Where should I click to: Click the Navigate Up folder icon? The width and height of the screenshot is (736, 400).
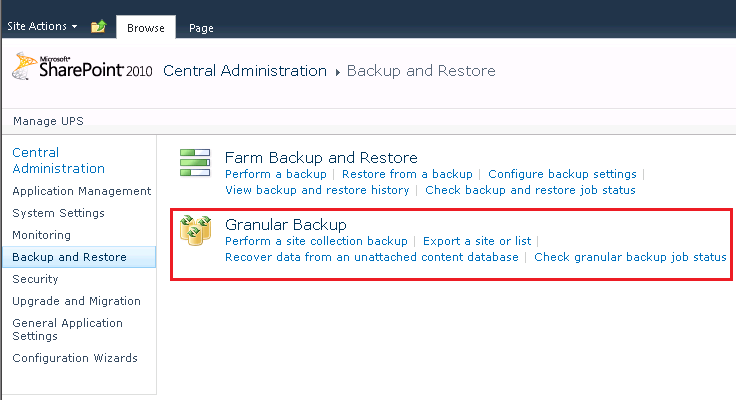click(x=99, y=26)
